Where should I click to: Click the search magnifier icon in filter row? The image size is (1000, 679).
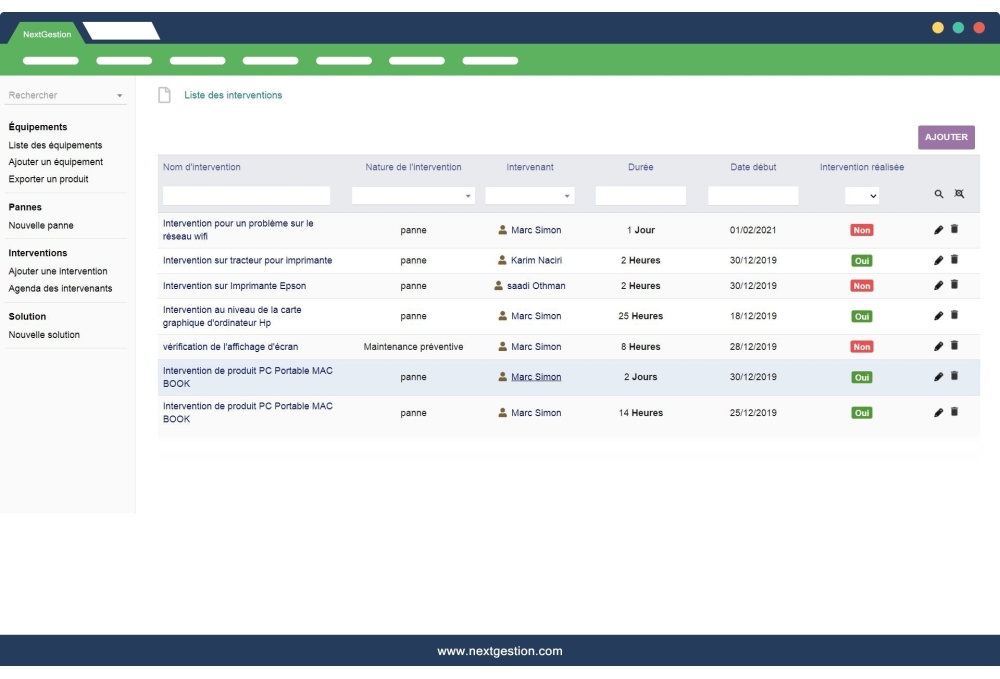point(939,194)
